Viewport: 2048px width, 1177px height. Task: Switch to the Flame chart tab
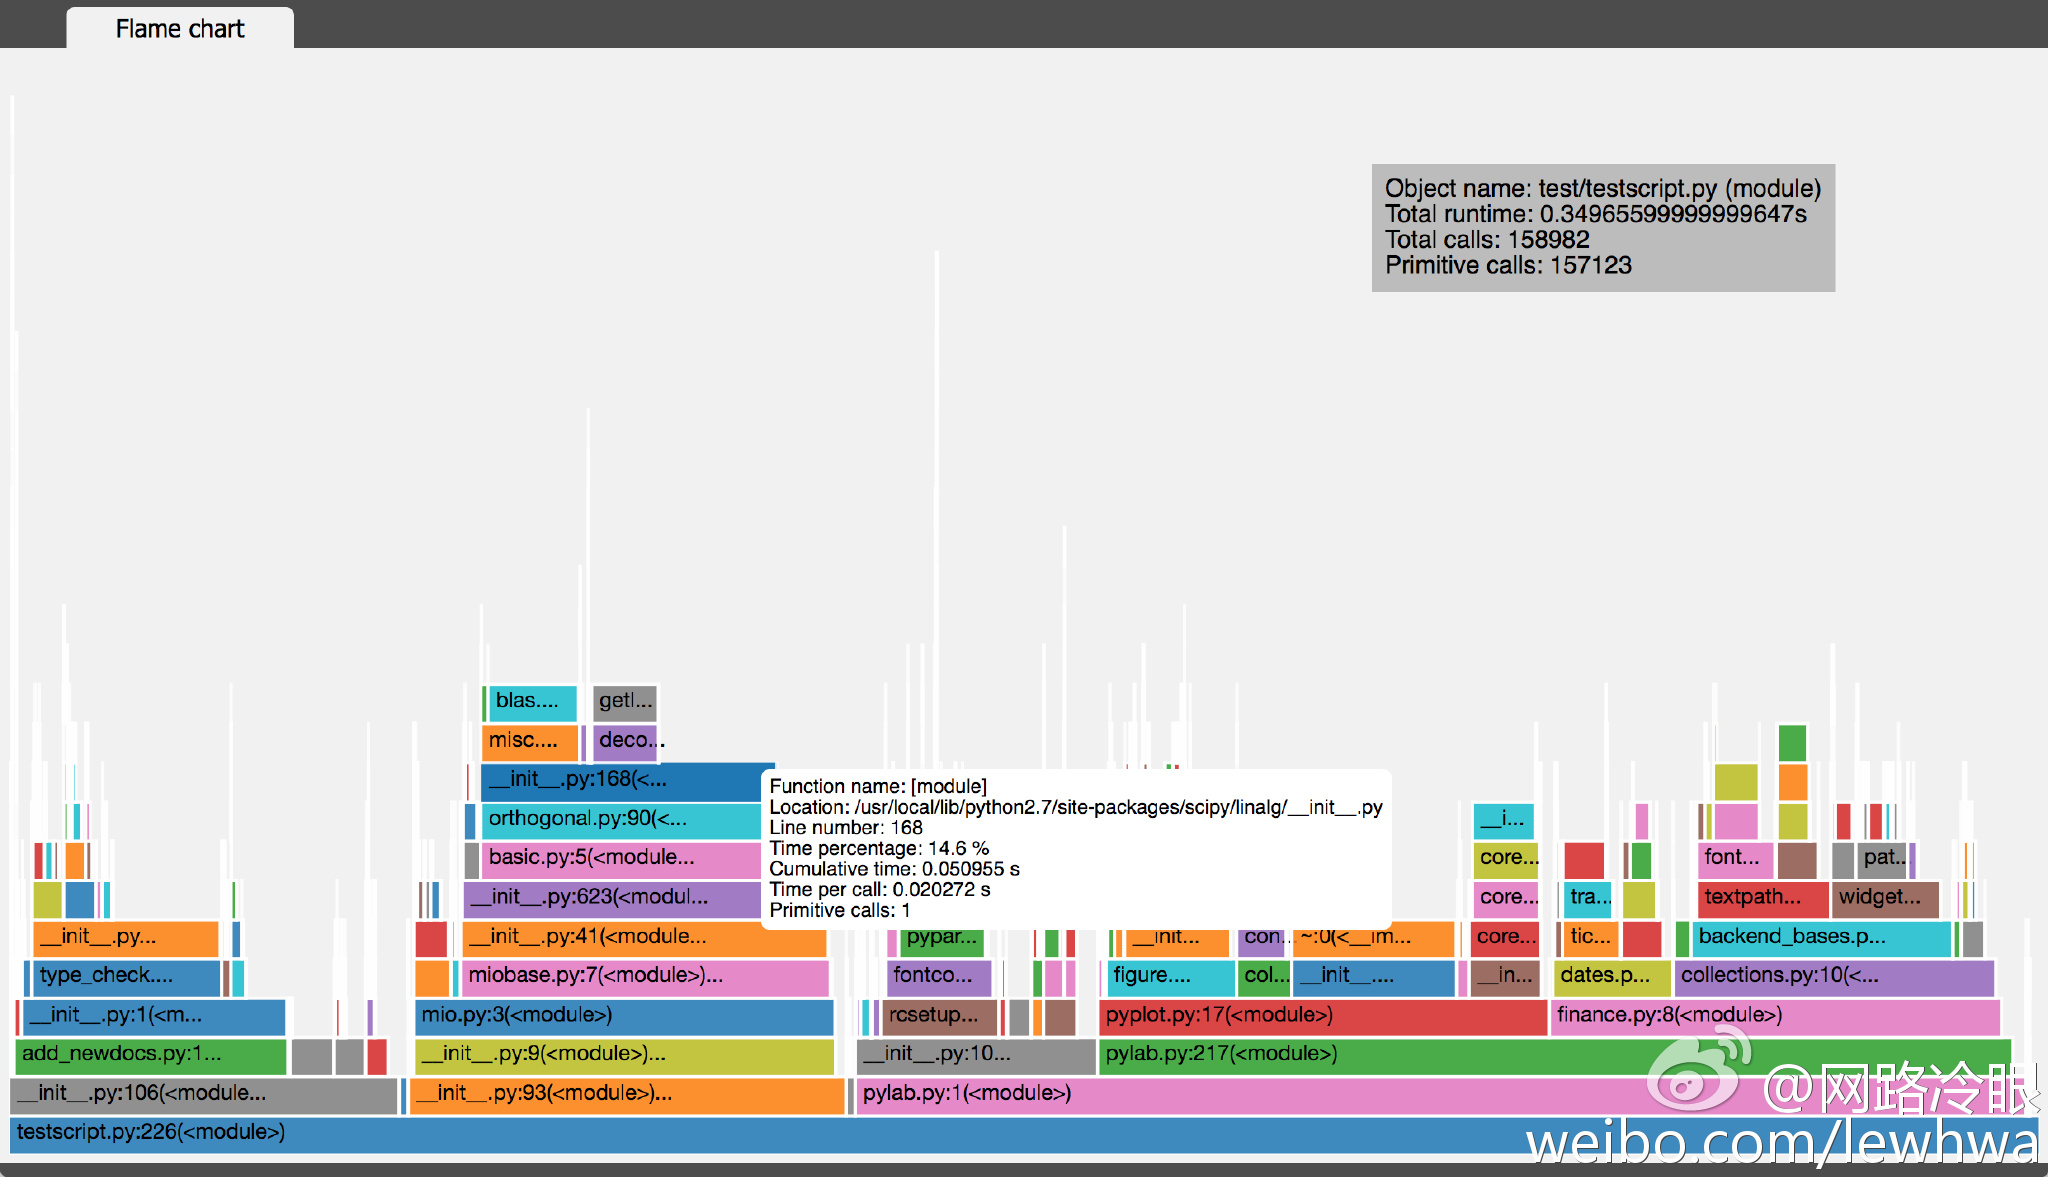[x=178, y=28]
